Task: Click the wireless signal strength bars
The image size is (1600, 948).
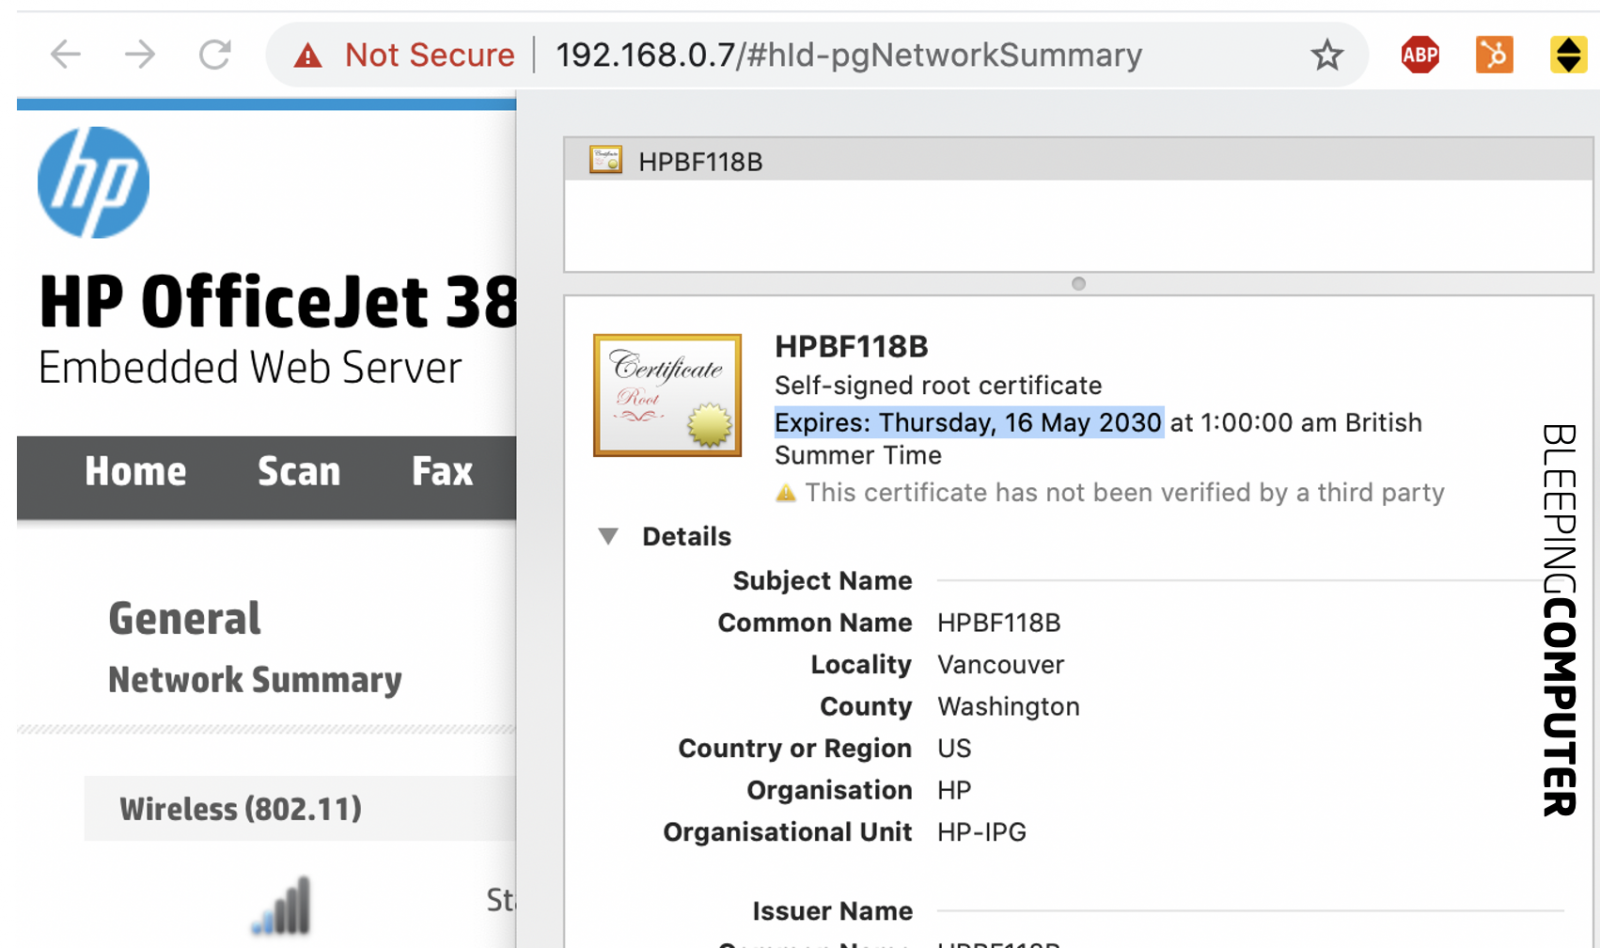Action: [279, 903]
